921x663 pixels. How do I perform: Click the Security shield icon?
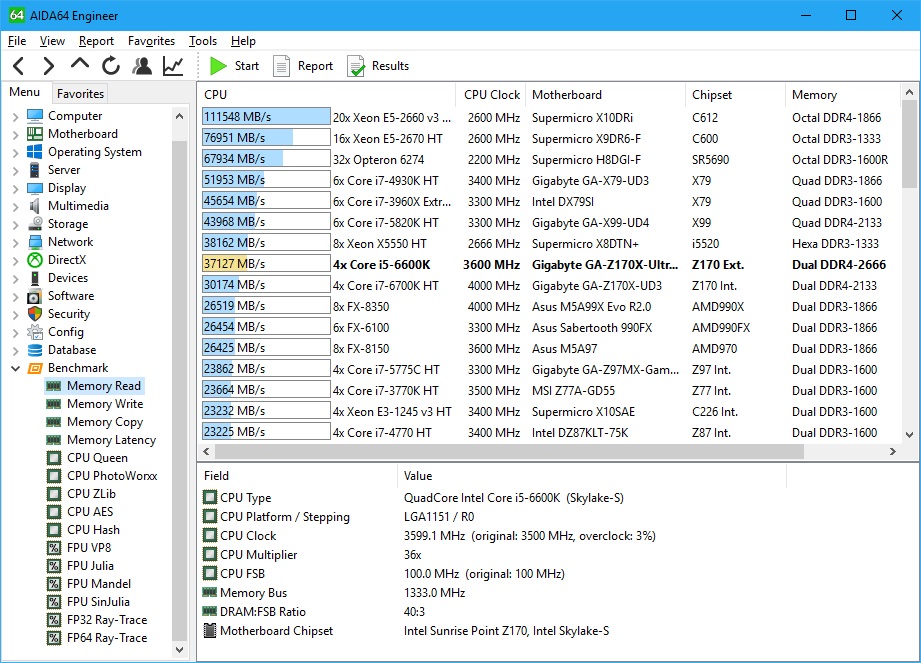(x=35, y=314)
